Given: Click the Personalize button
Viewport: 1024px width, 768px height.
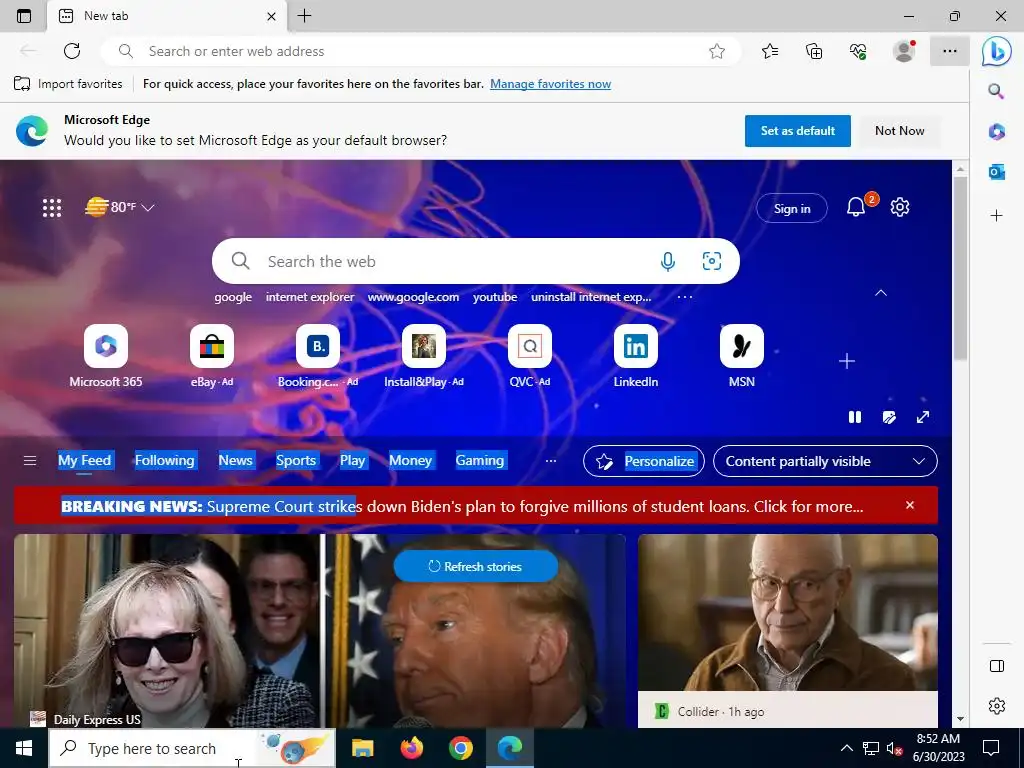Looking at the screenshot, I should click(643, 461).
